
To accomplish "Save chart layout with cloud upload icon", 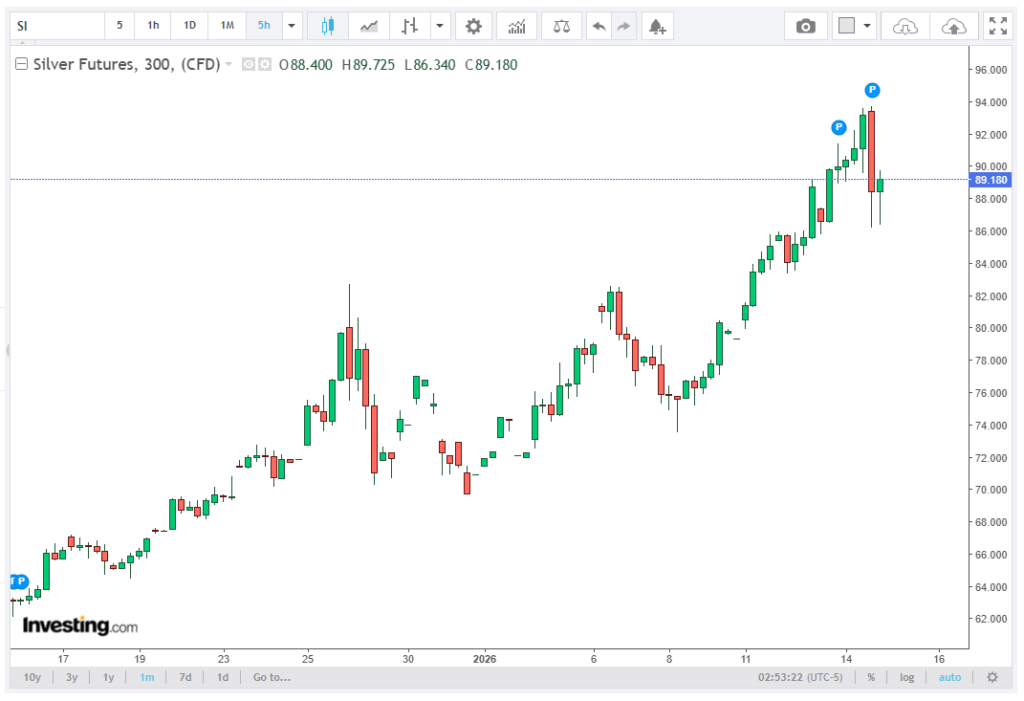I will (954, 26).
